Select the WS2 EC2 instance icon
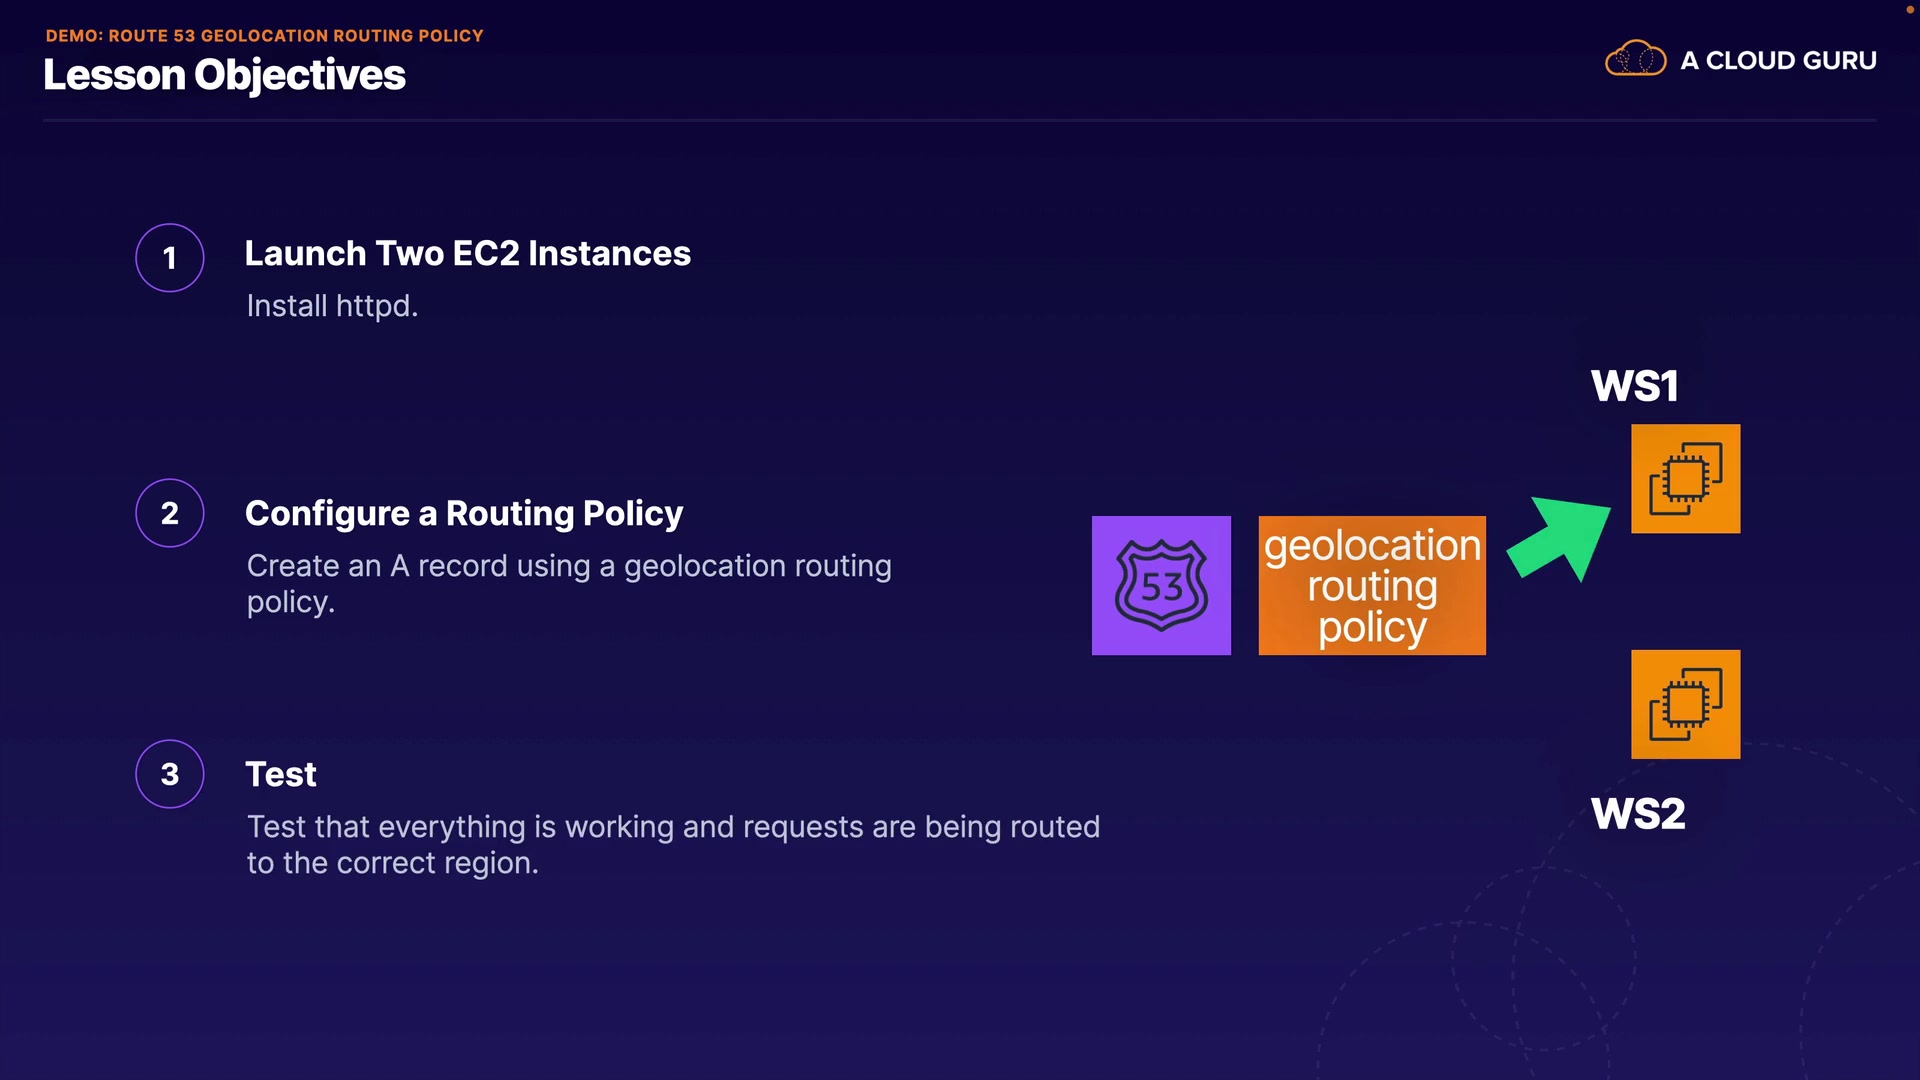Viewport: 1920px width, 1080px height. point(1685,704)
